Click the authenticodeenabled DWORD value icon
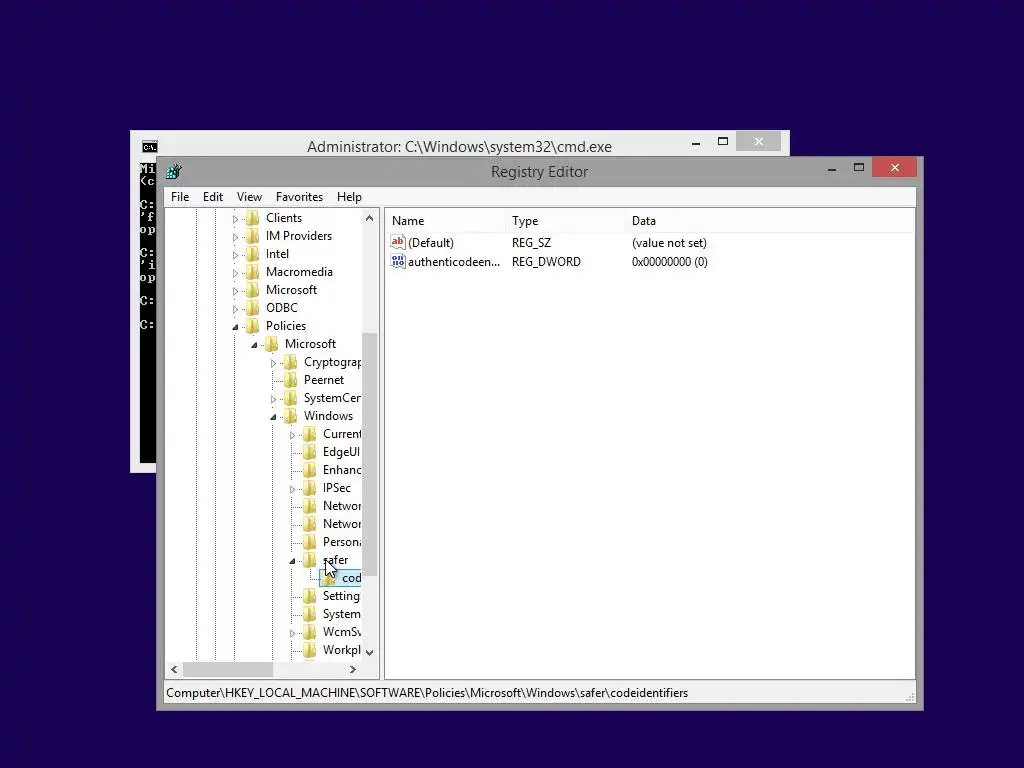Image resolution: width=1024 pixels, height=768 pixels. coord(398,261)
